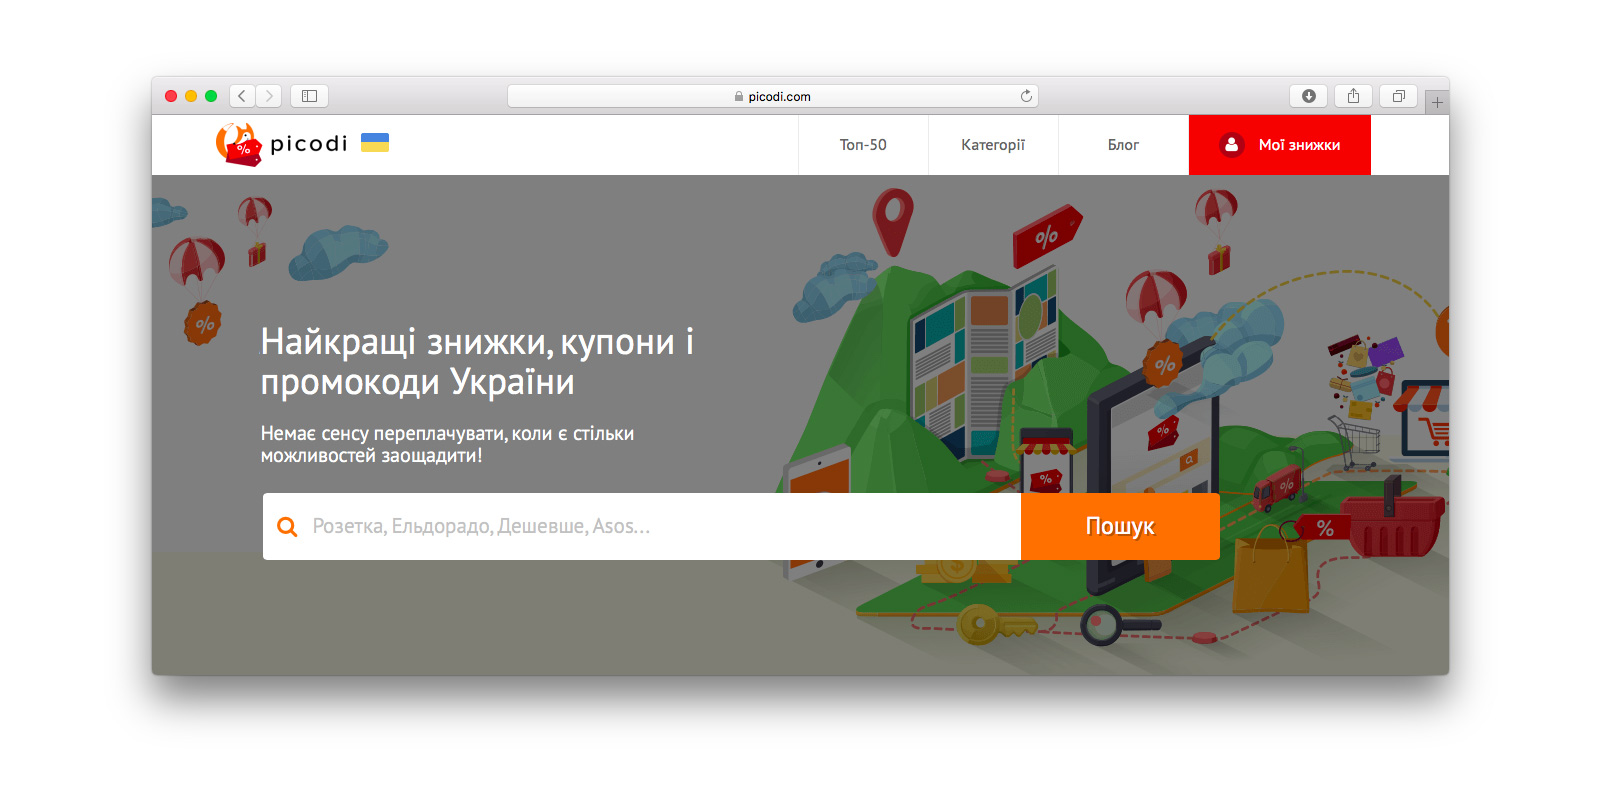Click the picodi.com address bar
Image resolution: width=1600 pixels, height=800 pixels.
click(772, 96)
